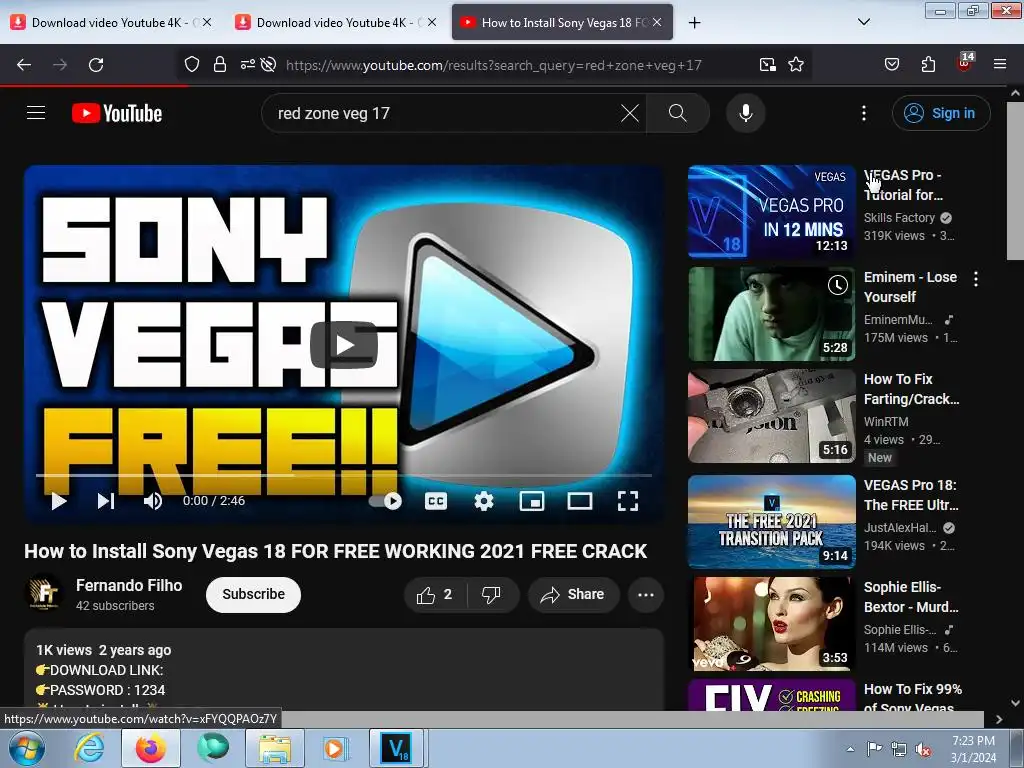Open Sophie Ellis-Bextor video thumbnail
This screenshot has height=768, width=1024.
(771, 624)
